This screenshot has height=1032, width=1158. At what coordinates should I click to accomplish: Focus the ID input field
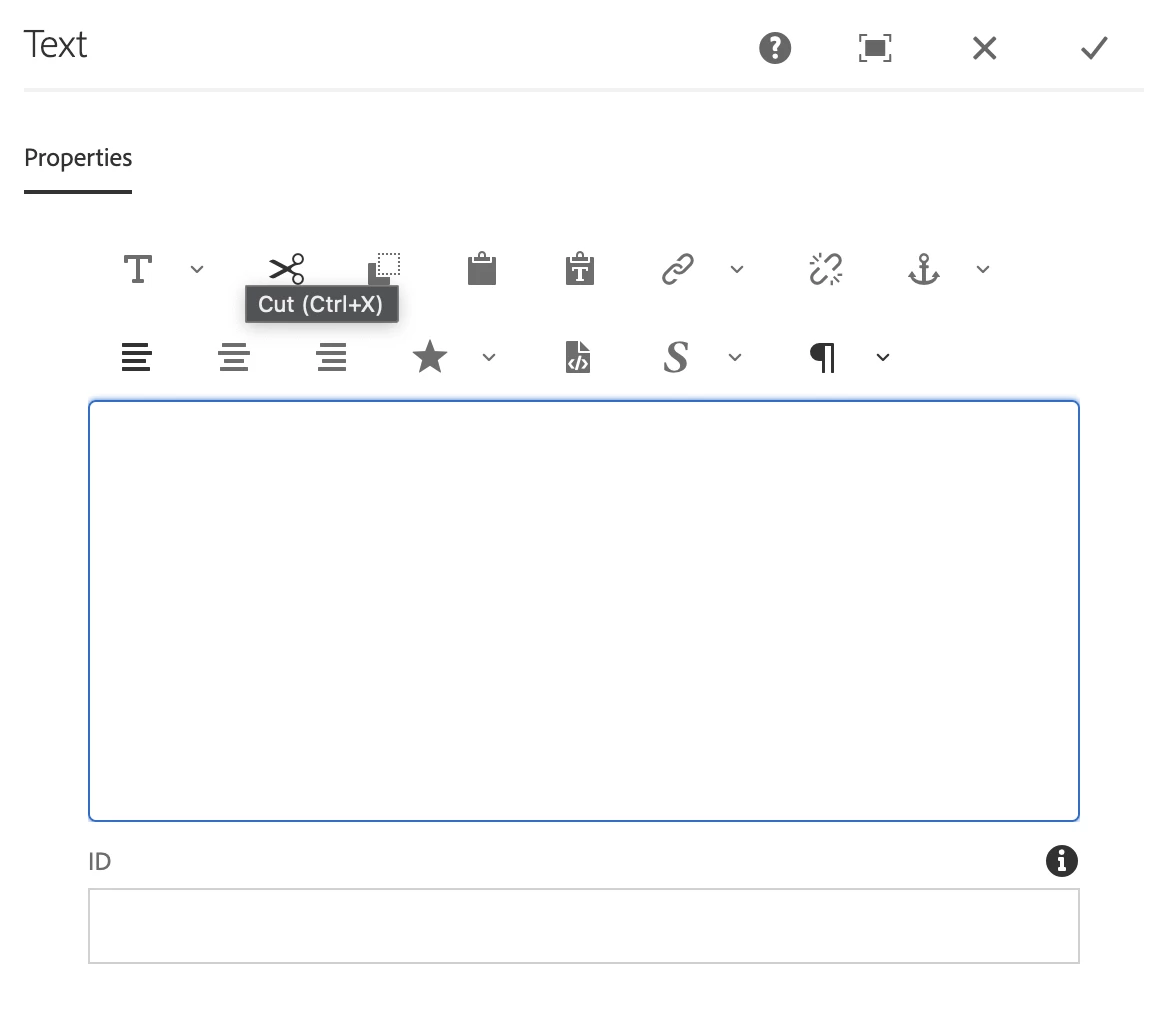pyautogui.click(x=583, y=926)
